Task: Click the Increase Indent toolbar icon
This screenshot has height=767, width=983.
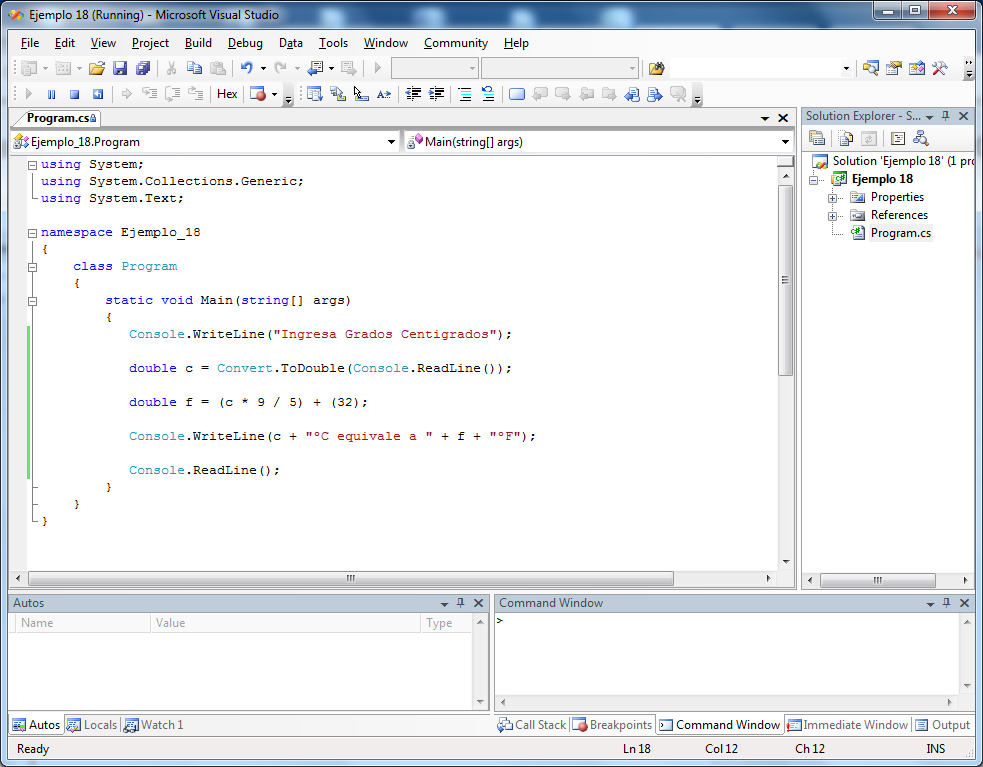Action: coord(434,93)
